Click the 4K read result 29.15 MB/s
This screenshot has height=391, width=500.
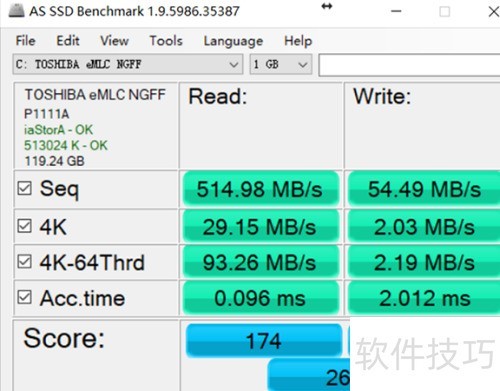coord(261,227)
